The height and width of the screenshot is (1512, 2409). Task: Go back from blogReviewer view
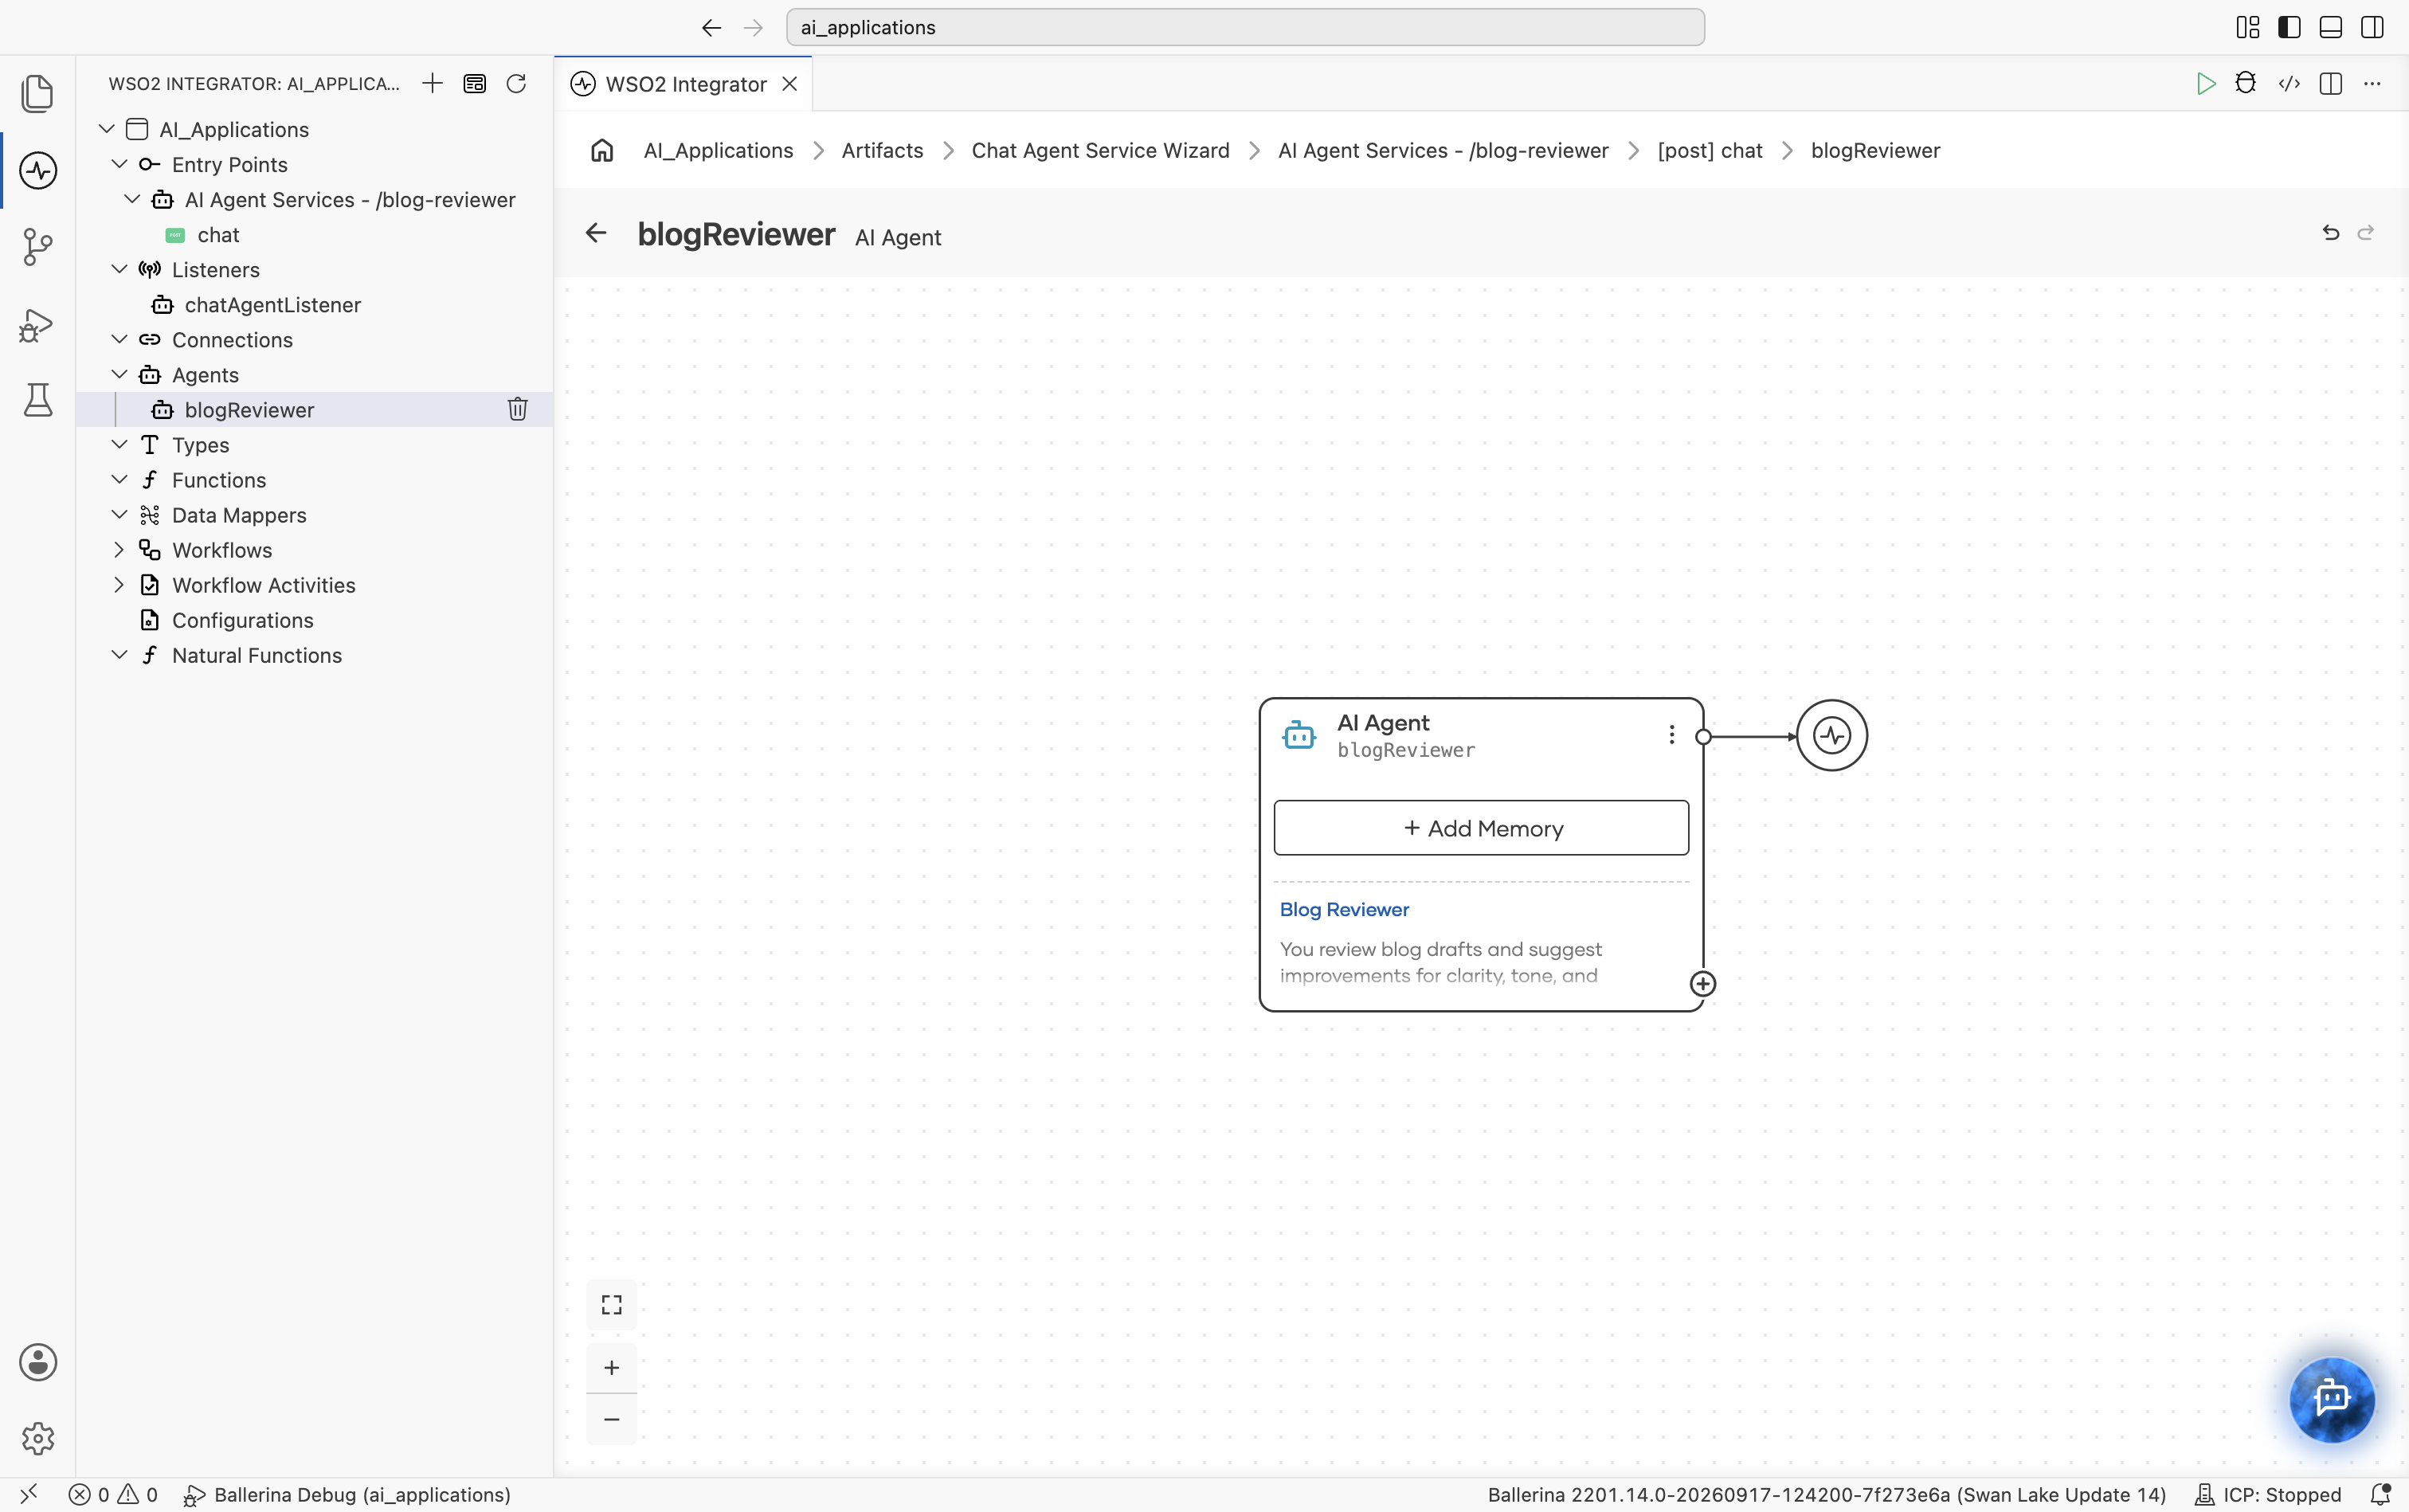(x=596, y=233)
